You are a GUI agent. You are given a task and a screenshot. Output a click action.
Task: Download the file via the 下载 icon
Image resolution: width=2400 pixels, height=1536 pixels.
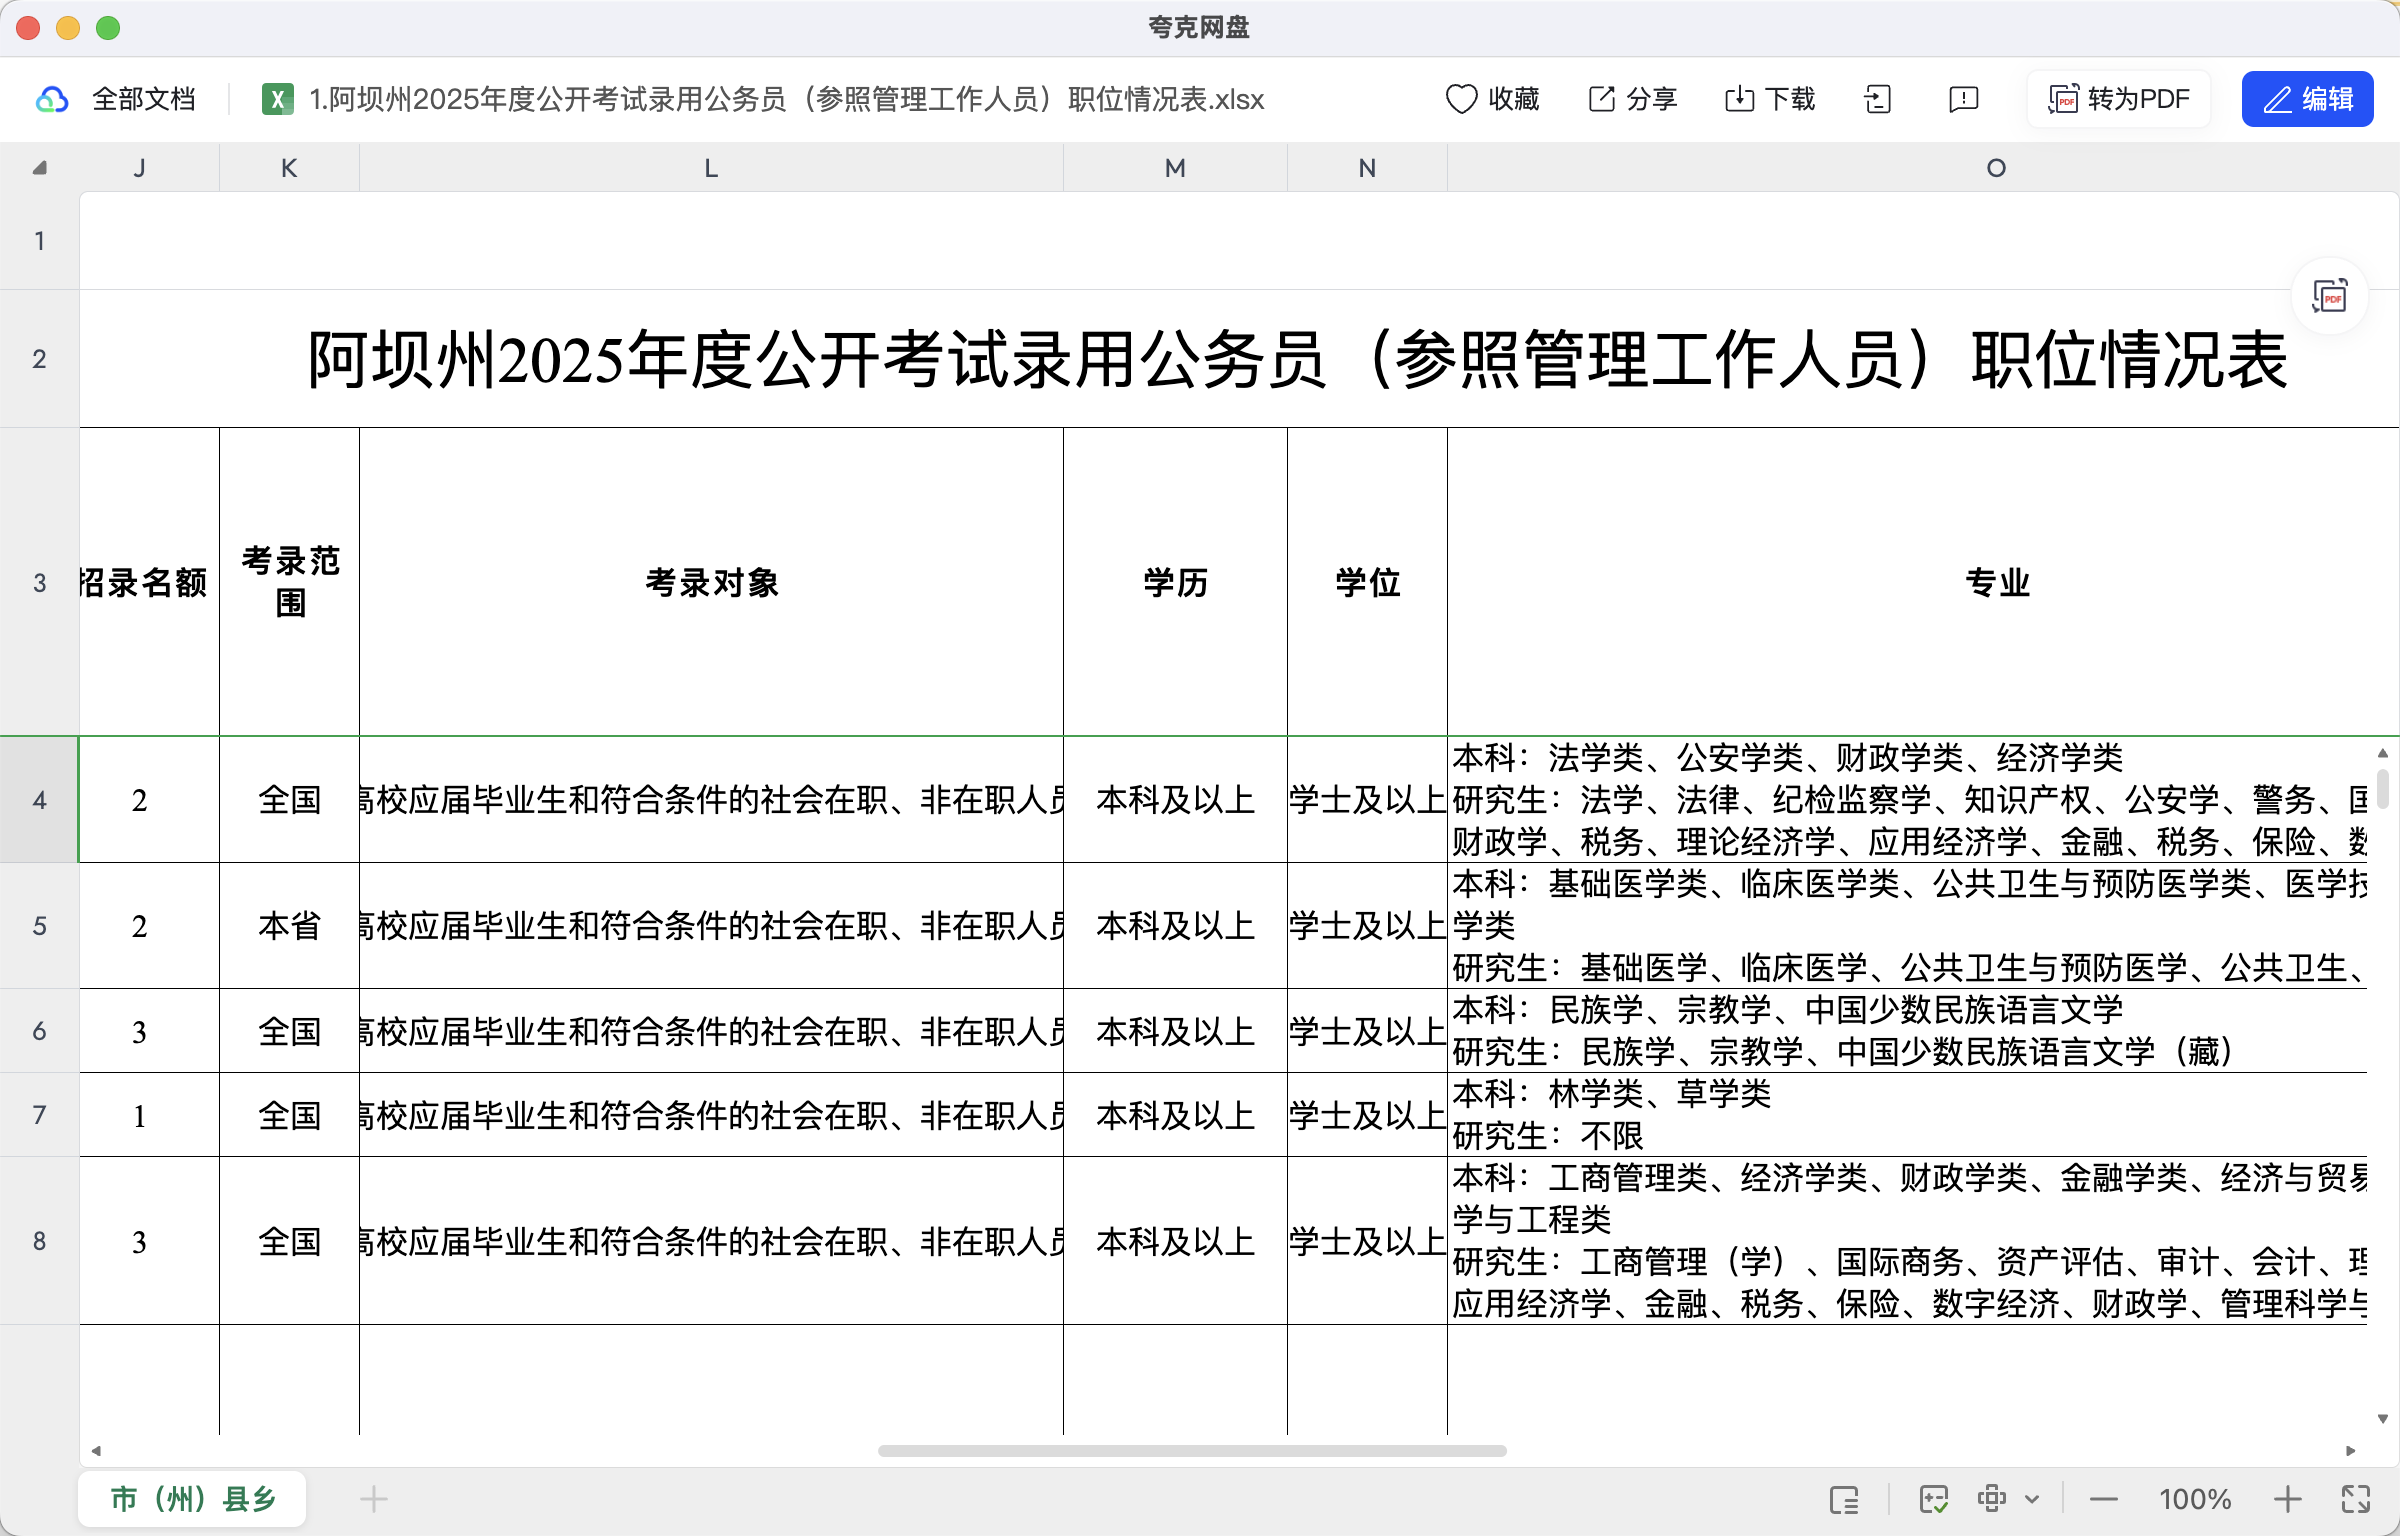1768,98
